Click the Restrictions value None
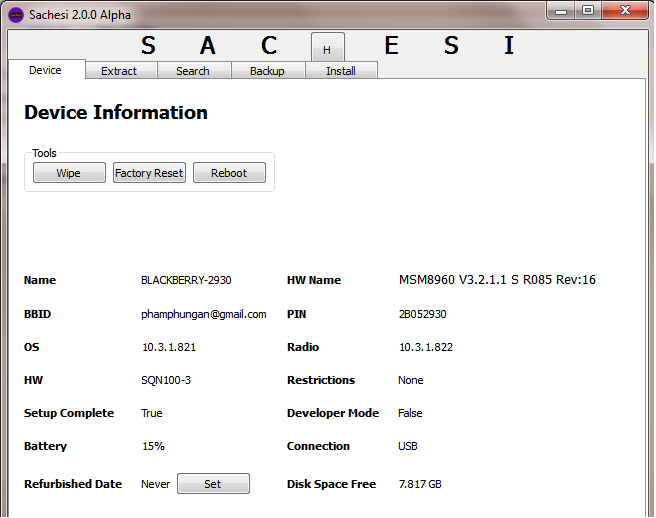The image size is (656, 518). pyautogui.click(x=410, y=380)
